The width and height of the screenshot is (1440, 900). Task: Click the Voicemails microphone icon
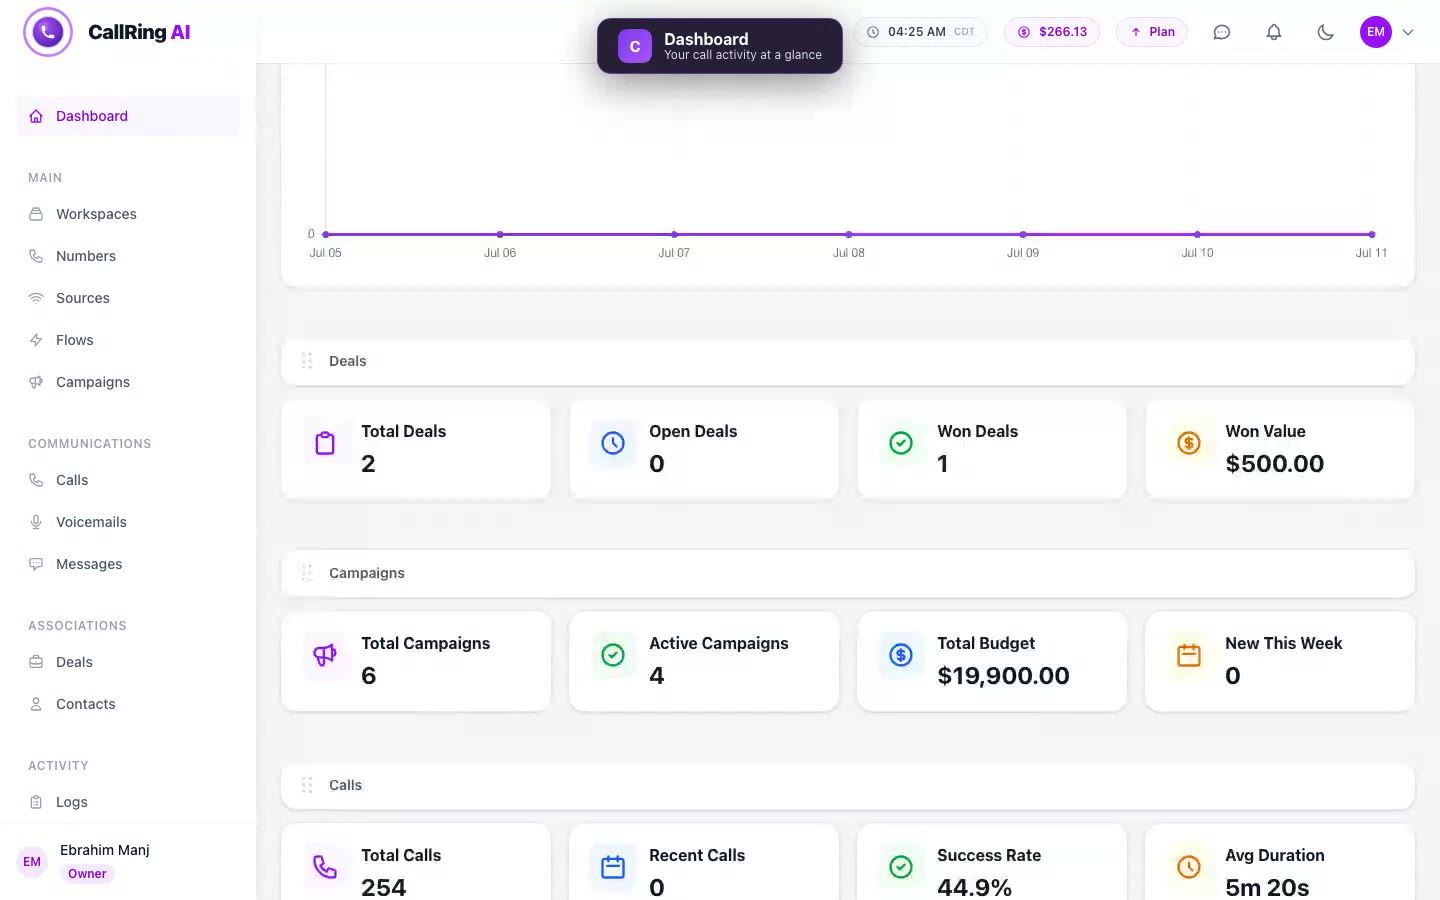tap(36, 522)
